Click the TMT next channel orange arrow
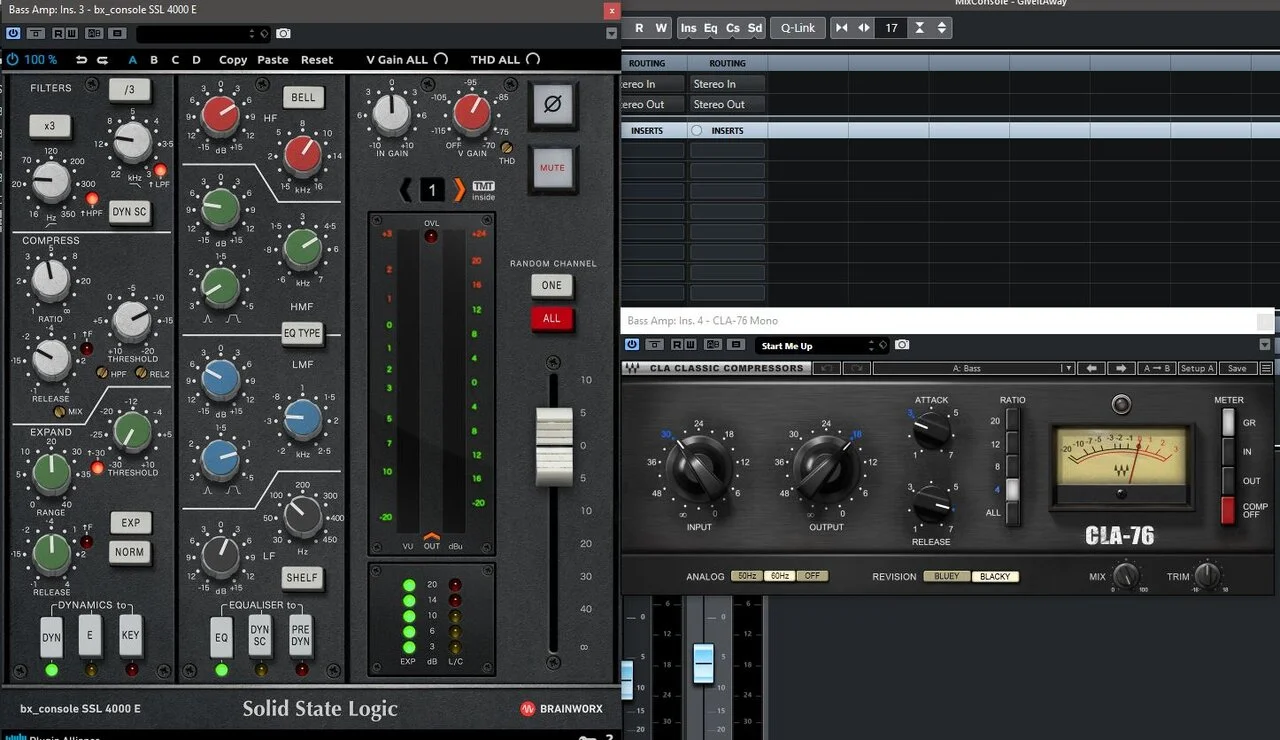 pos(459,189)
